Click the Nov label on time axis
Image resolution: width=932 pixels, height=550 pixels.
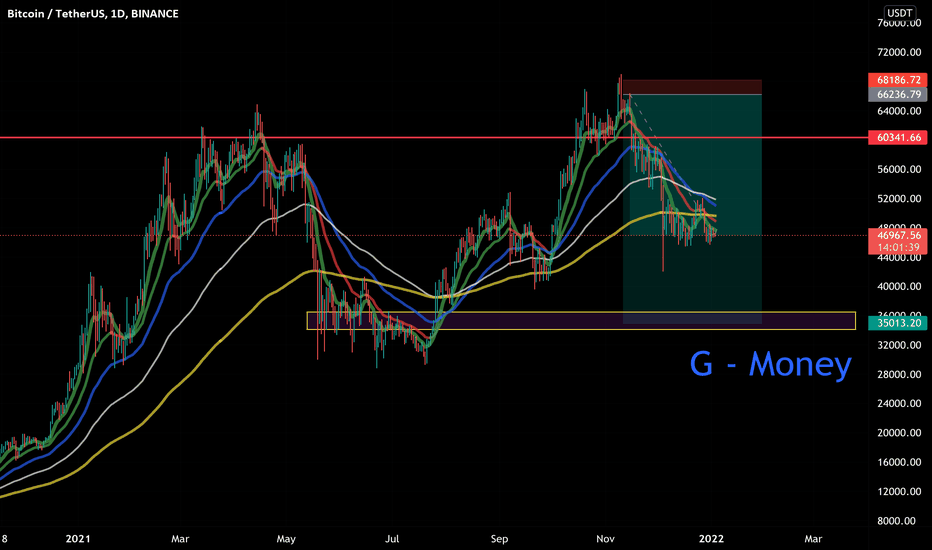(x=605, y=539)
